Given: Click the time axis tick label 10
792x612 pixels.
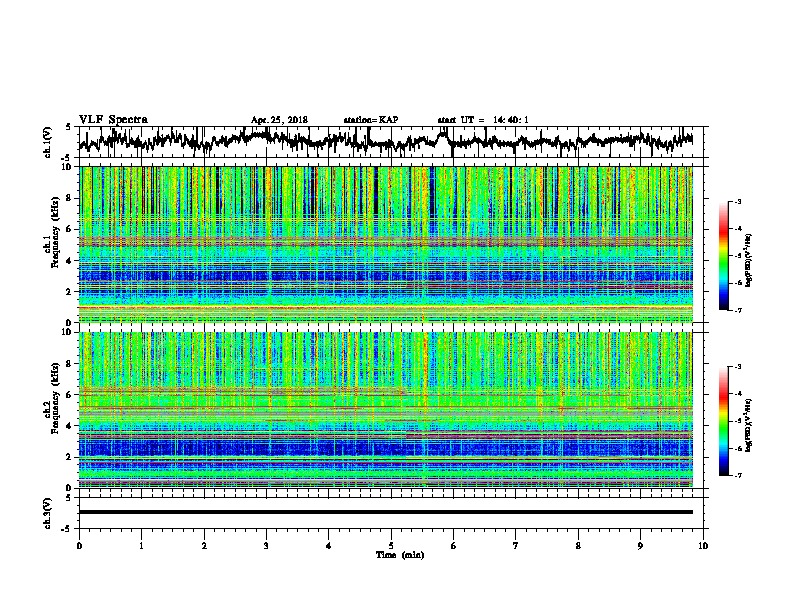Looking at the screenshot, I should coord(703,546).
